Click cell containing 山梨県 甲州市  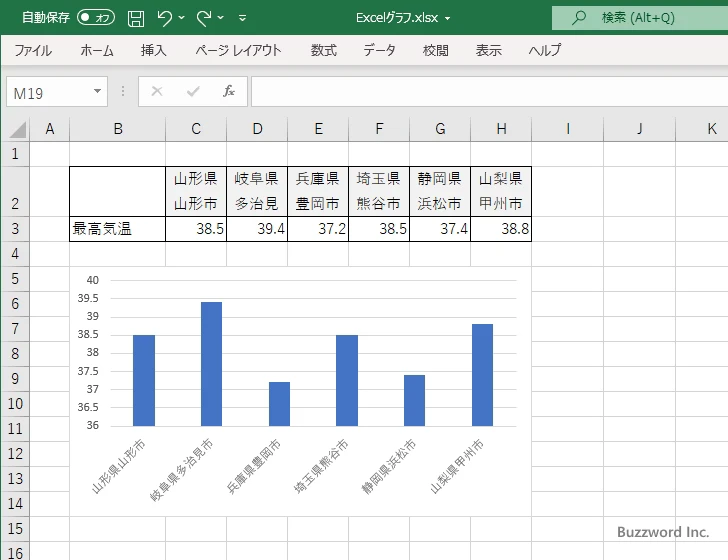tap(501, 191)
